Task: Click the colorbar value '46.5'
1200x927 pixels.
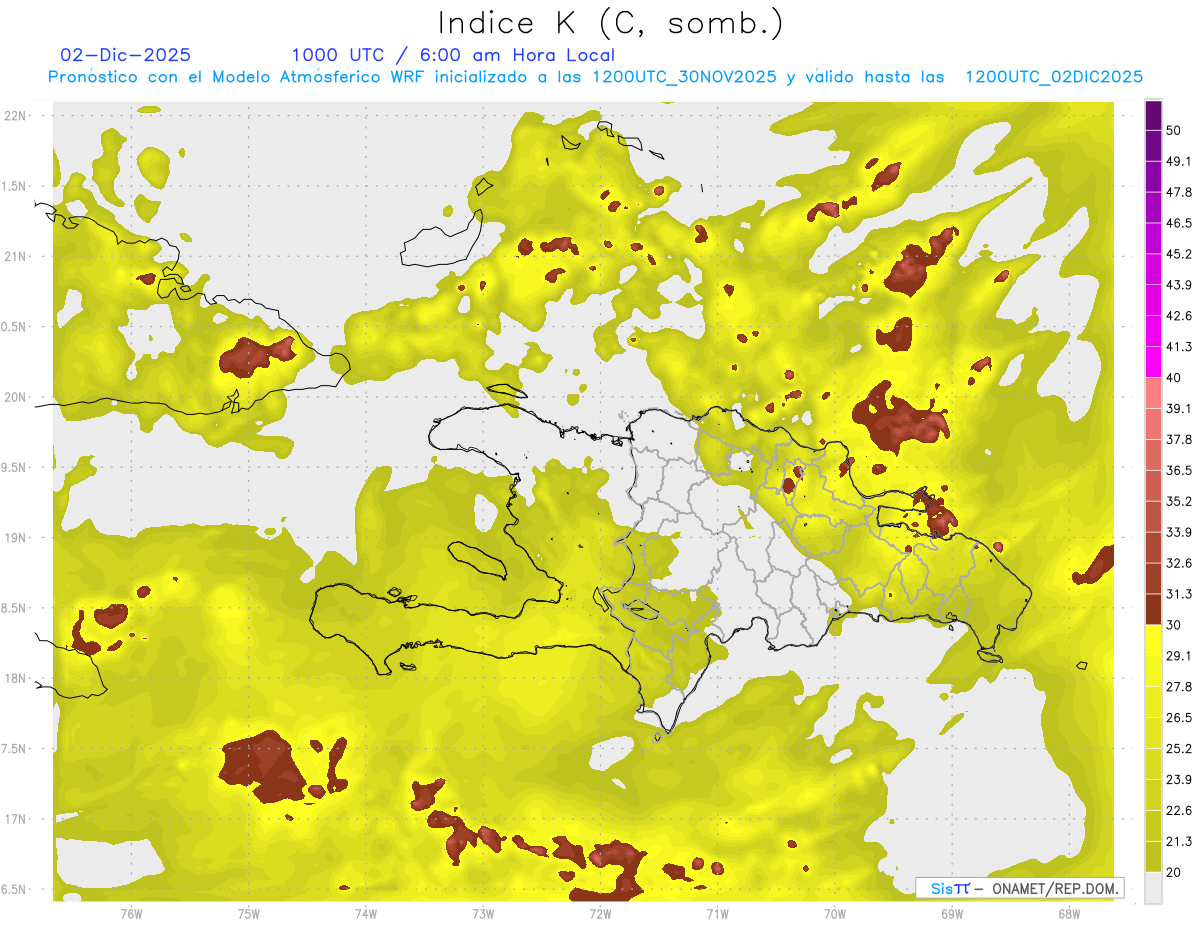Action: (x=1180, y=223)
